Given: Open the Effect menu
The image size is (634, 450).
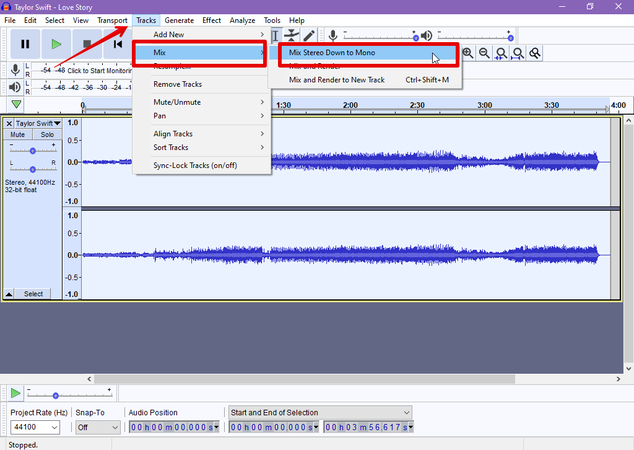Looking at the screenshot, I should tap(211, 20).
